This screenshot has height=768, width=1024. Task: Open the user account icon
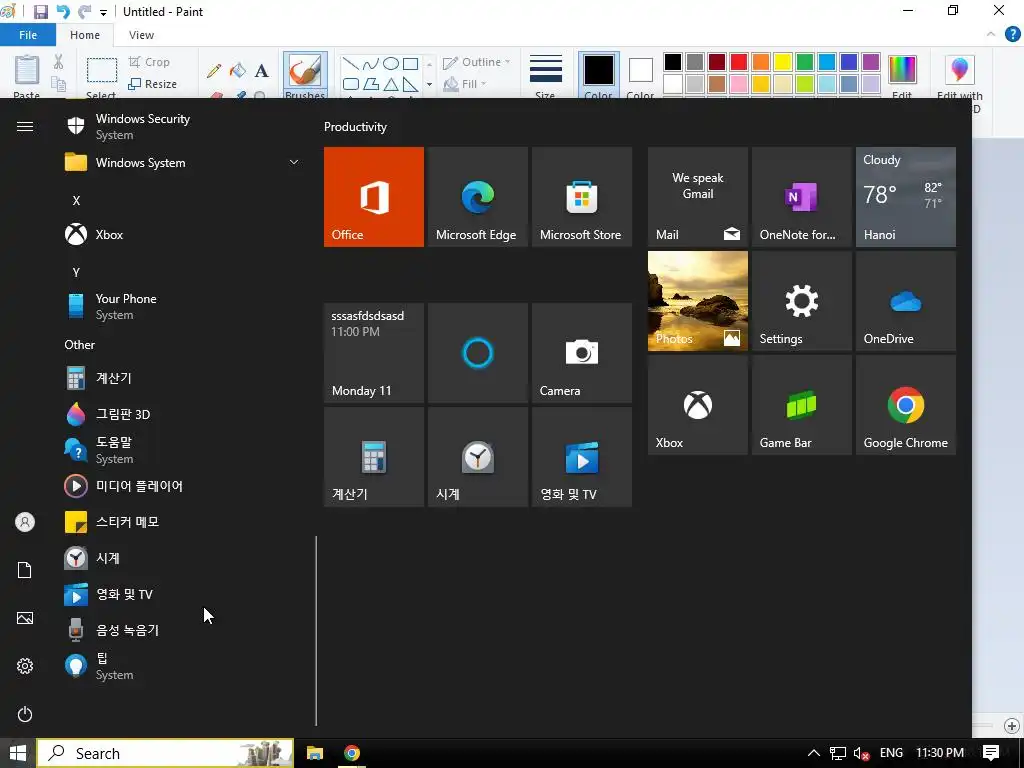click(x=25, y=522)
